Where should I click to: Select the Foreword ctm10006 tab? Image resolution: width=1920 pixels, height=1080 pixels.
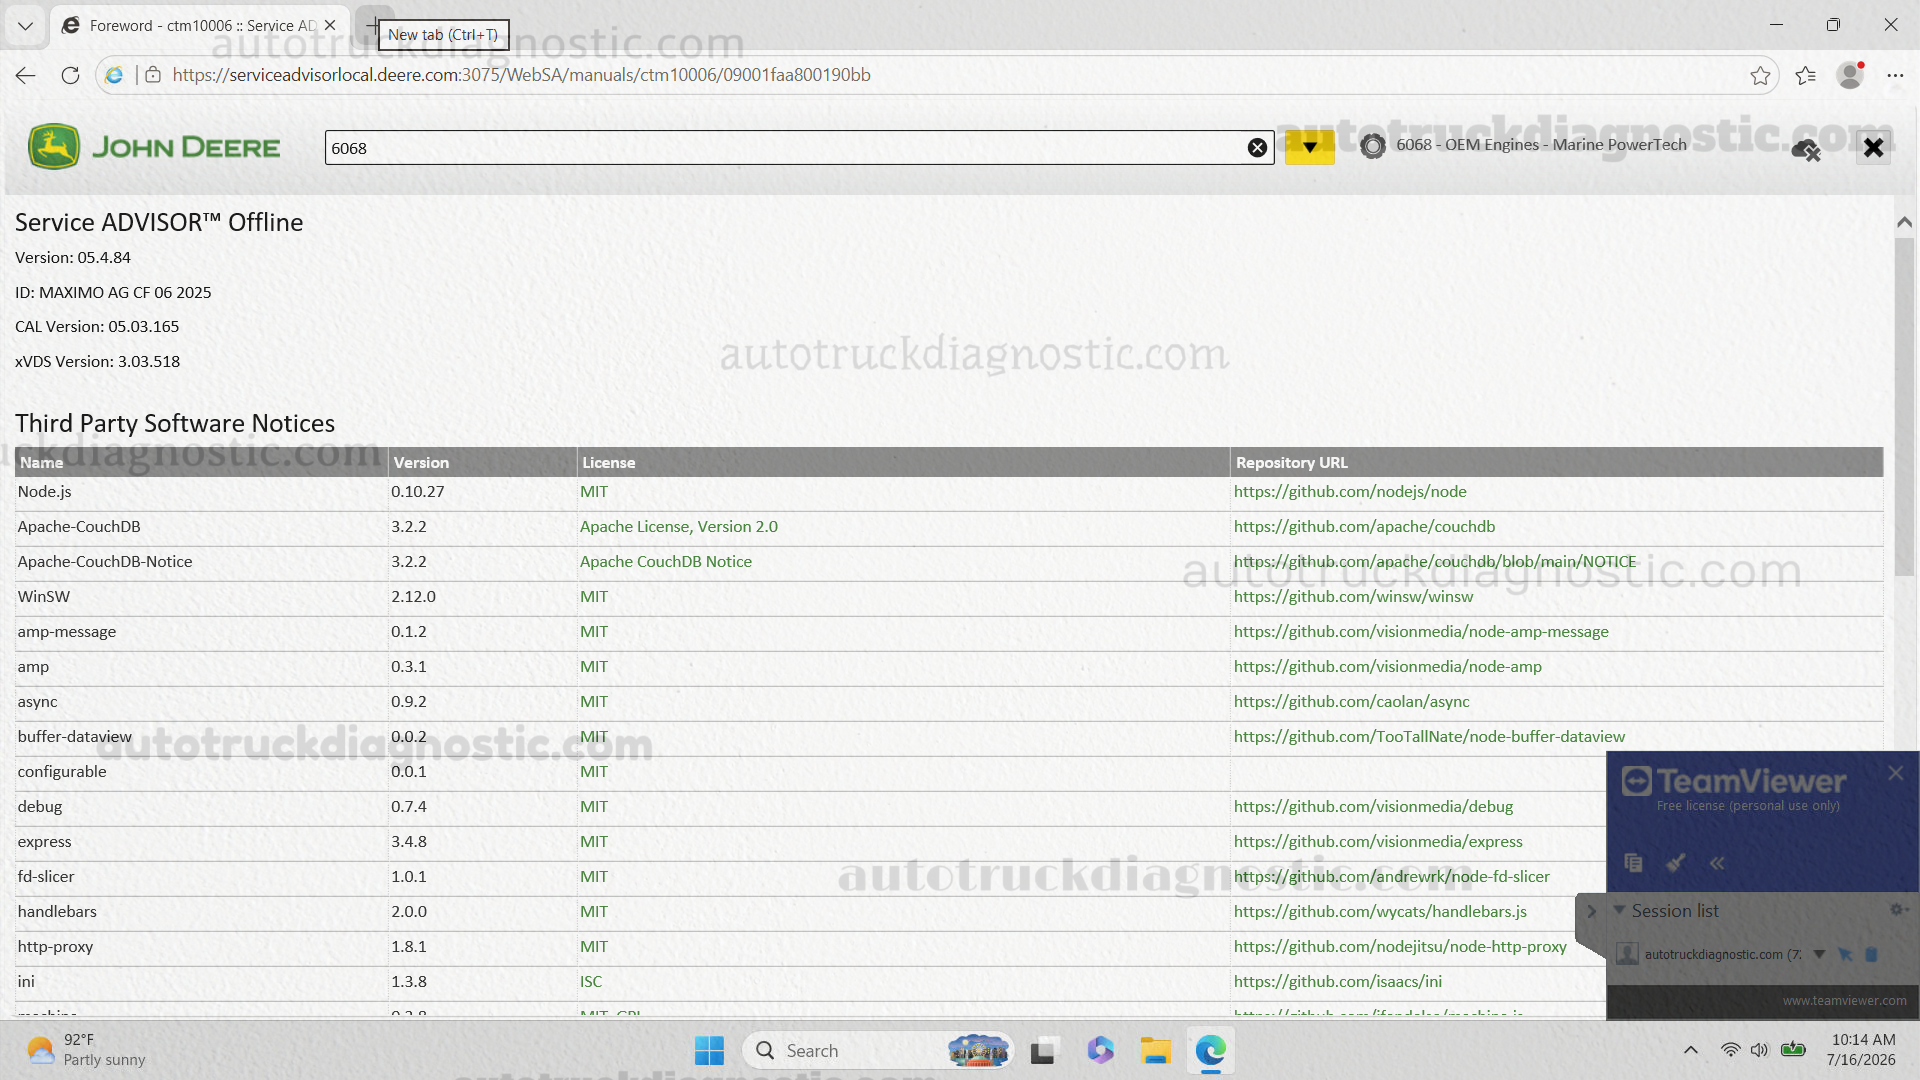click(200, 26)
